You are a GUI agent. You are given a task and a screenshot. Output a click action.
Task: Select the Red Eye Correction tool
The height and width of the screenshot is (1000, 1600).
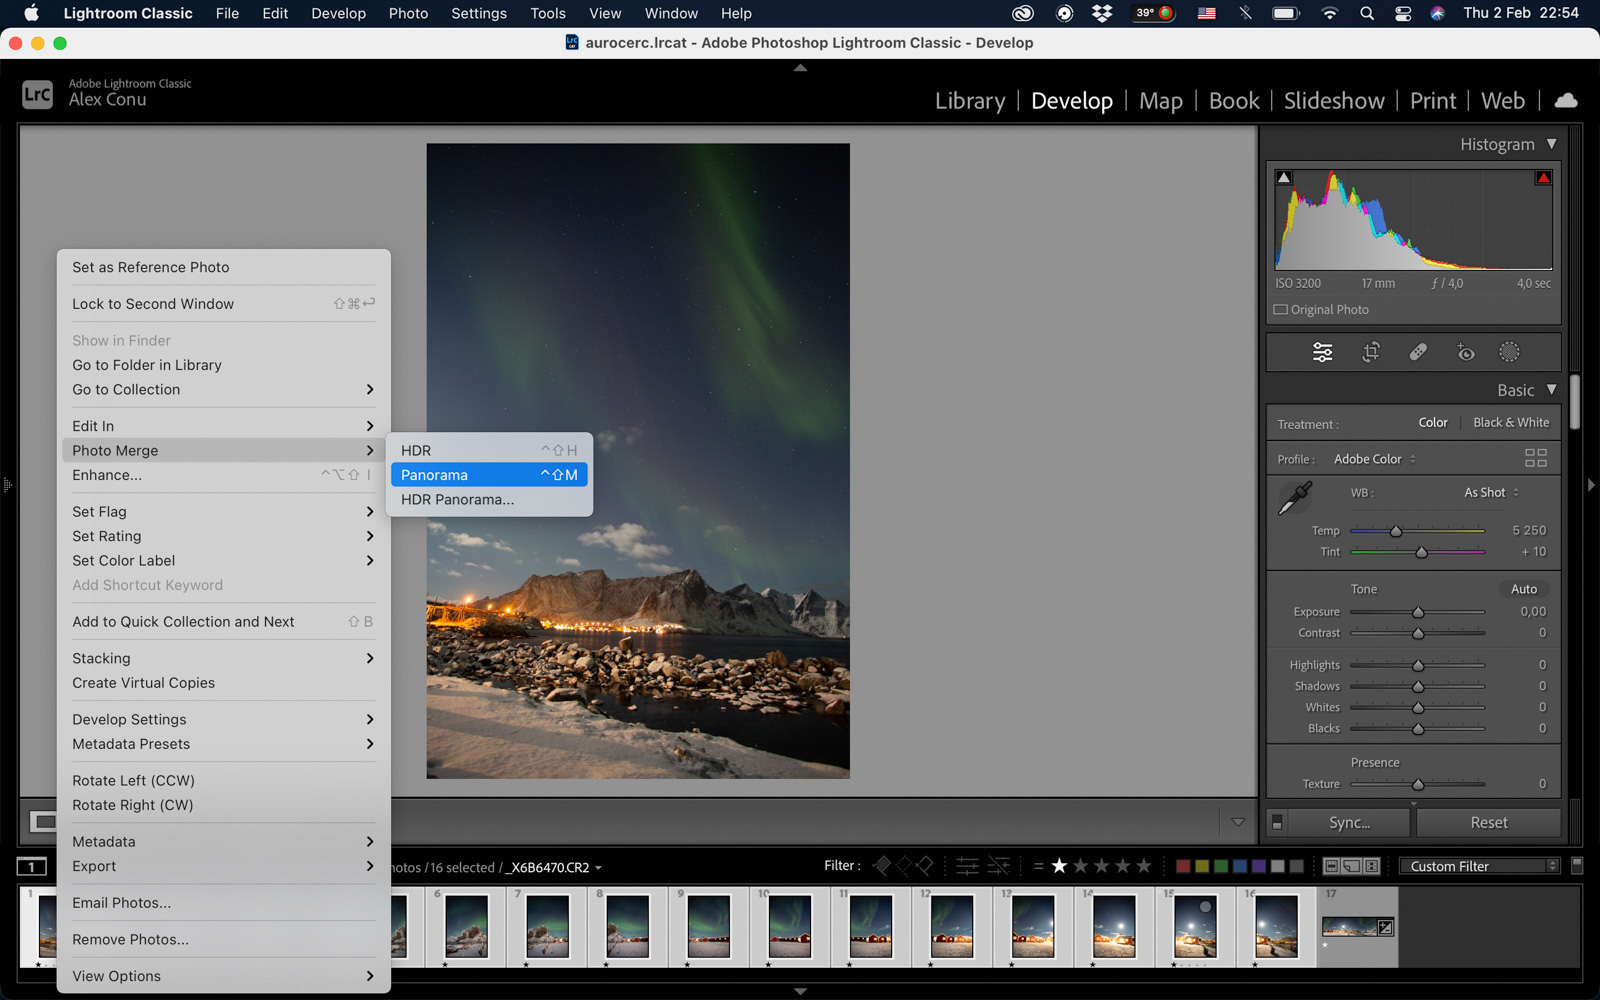click(x=1465, y=352)
